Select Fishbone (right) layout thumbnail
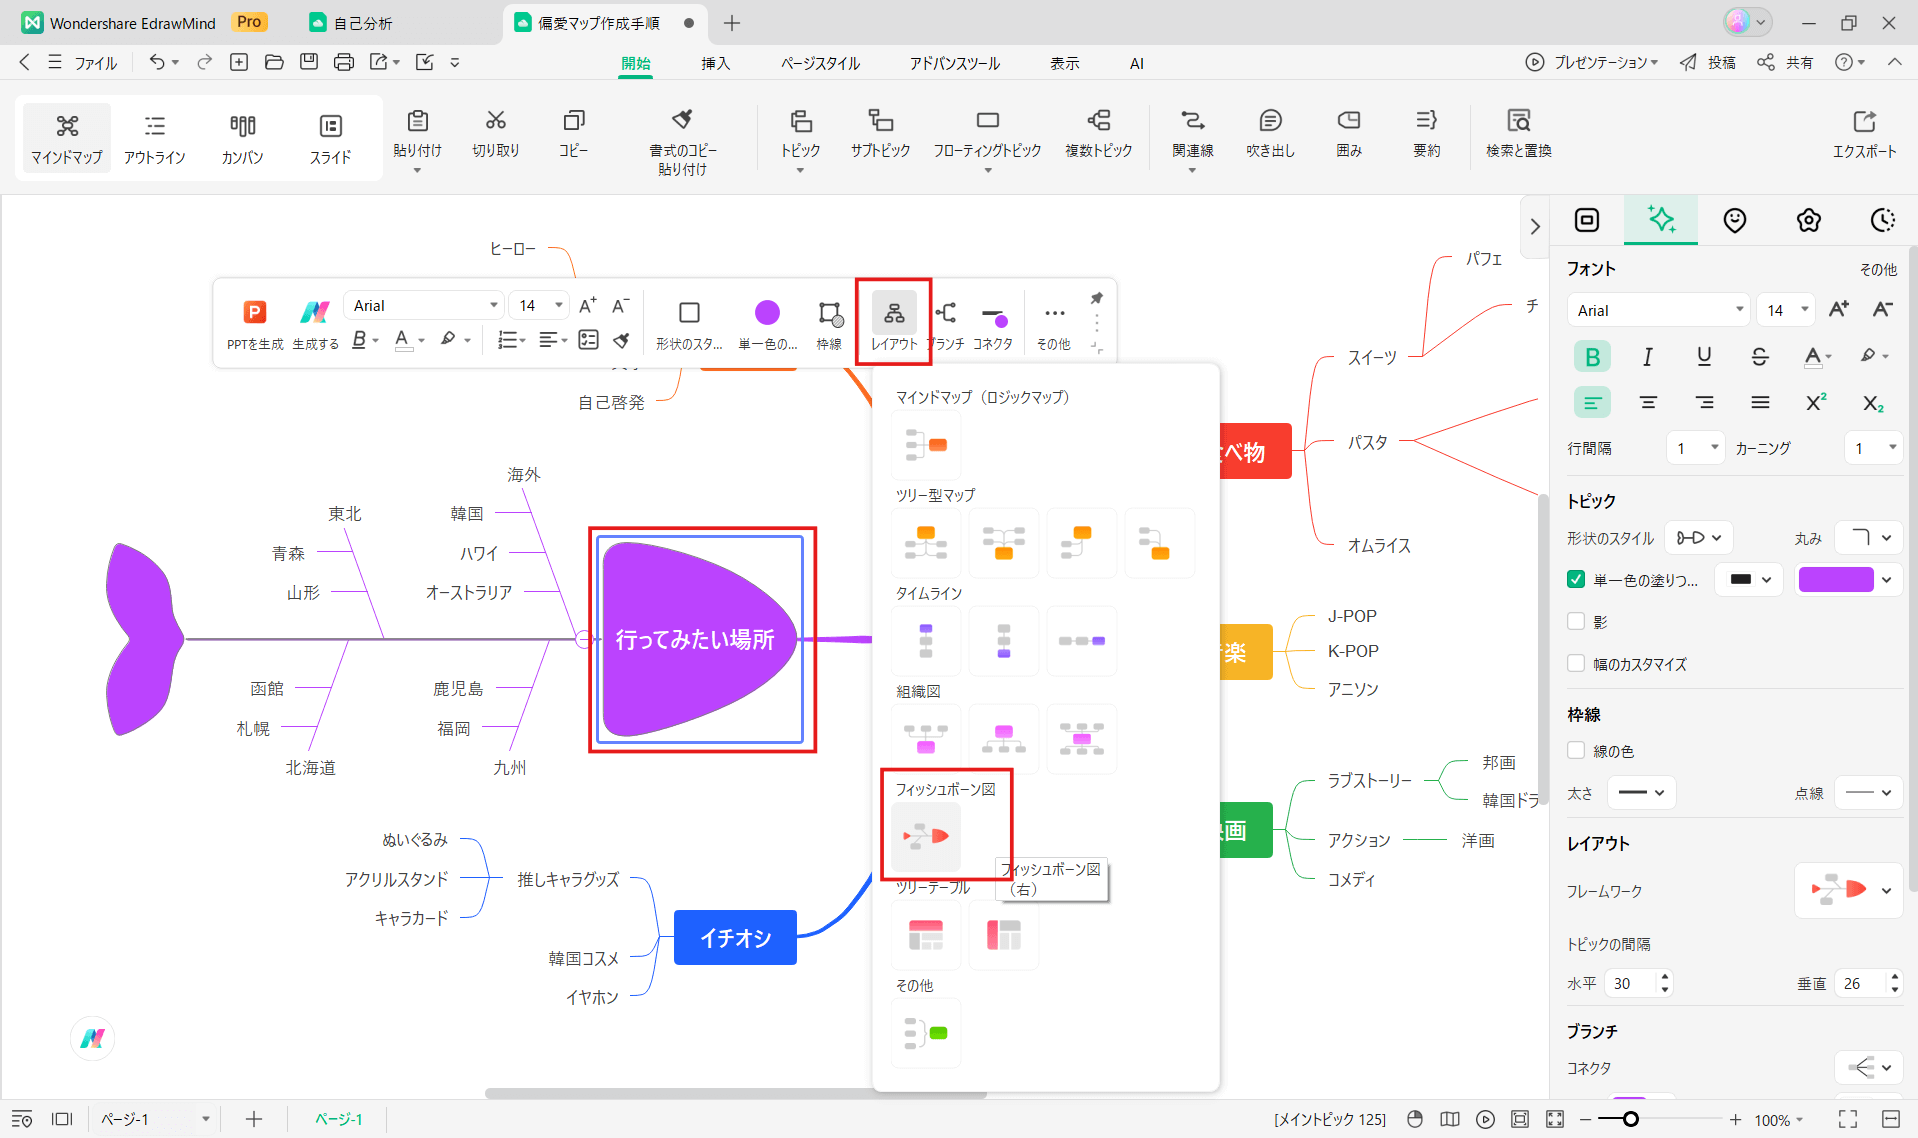 (x=926, y=836)
